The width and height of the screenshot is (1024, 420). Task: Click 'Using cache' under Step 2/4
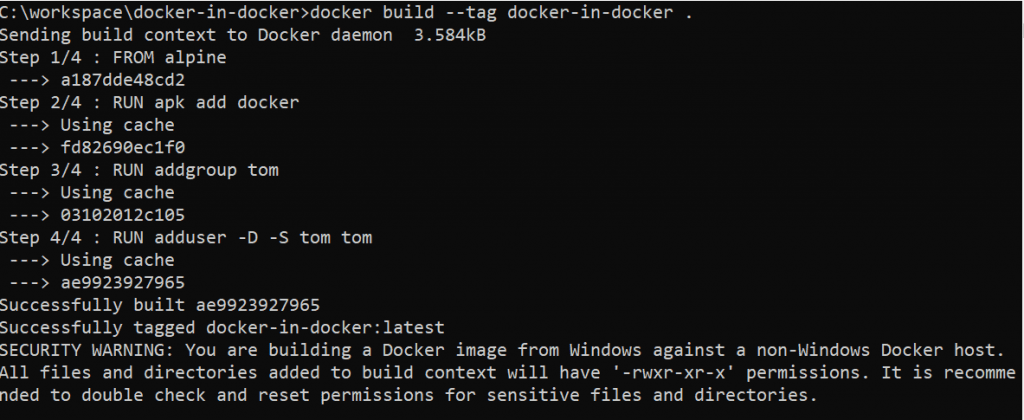117,125
